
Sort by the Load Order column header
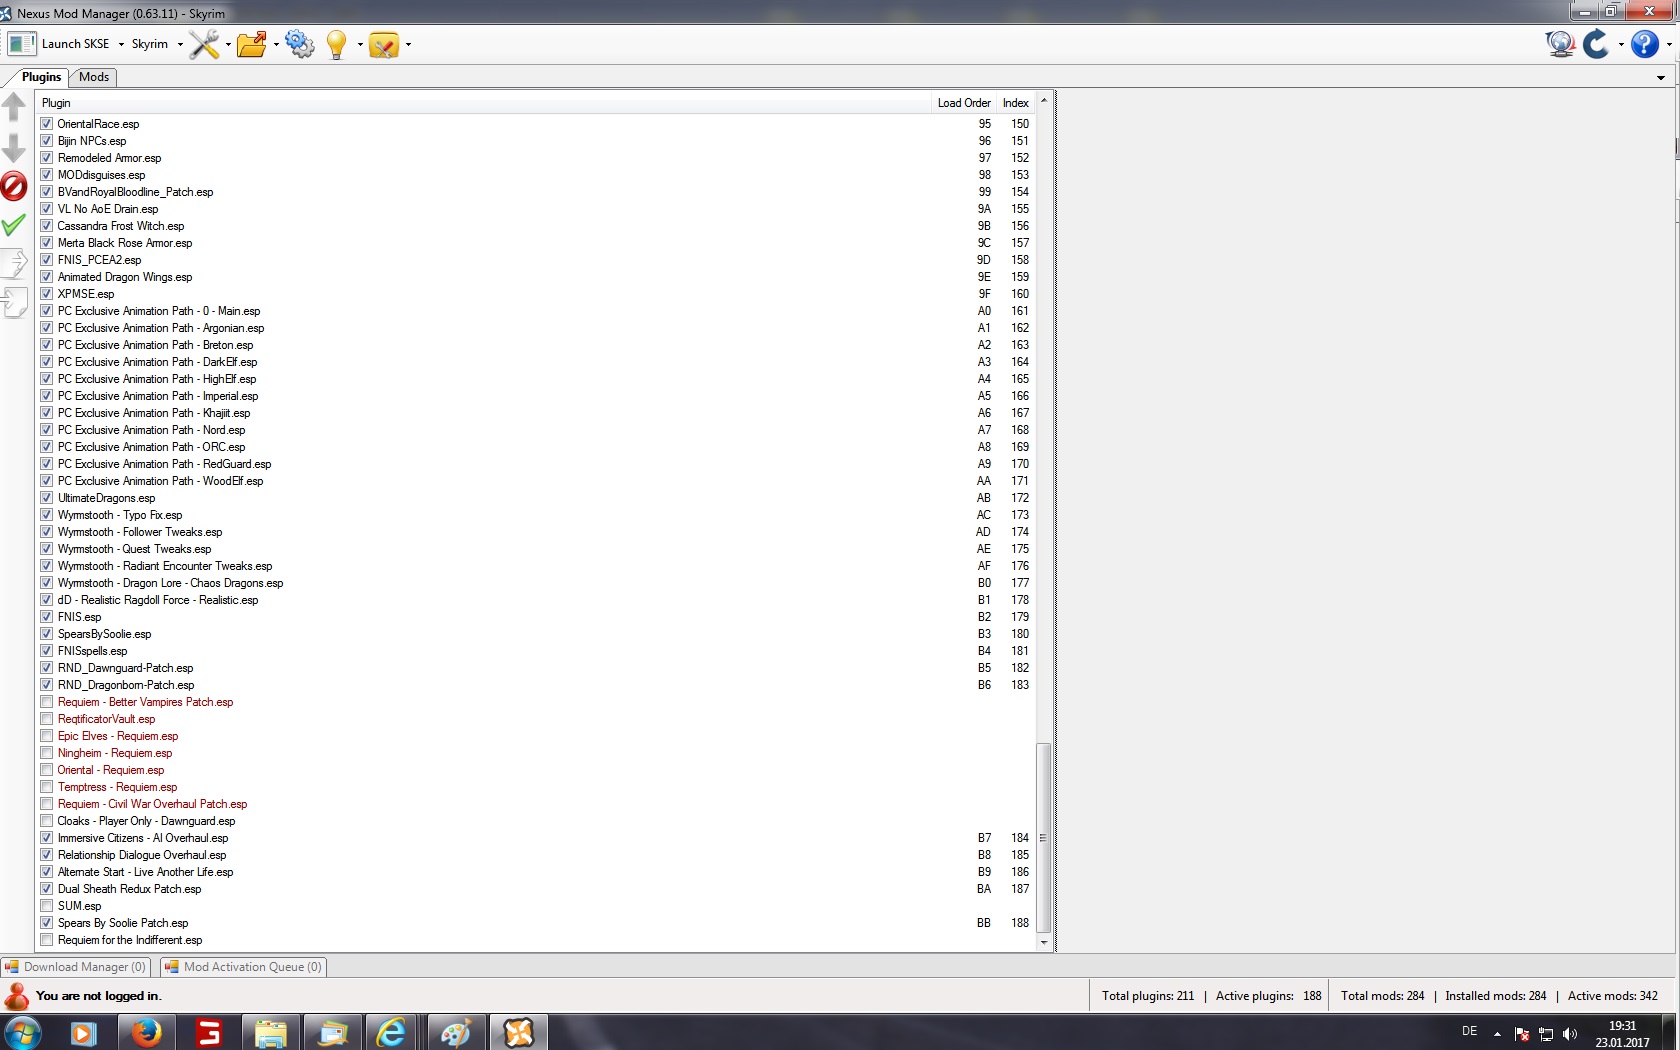click(x=964, y=103)
